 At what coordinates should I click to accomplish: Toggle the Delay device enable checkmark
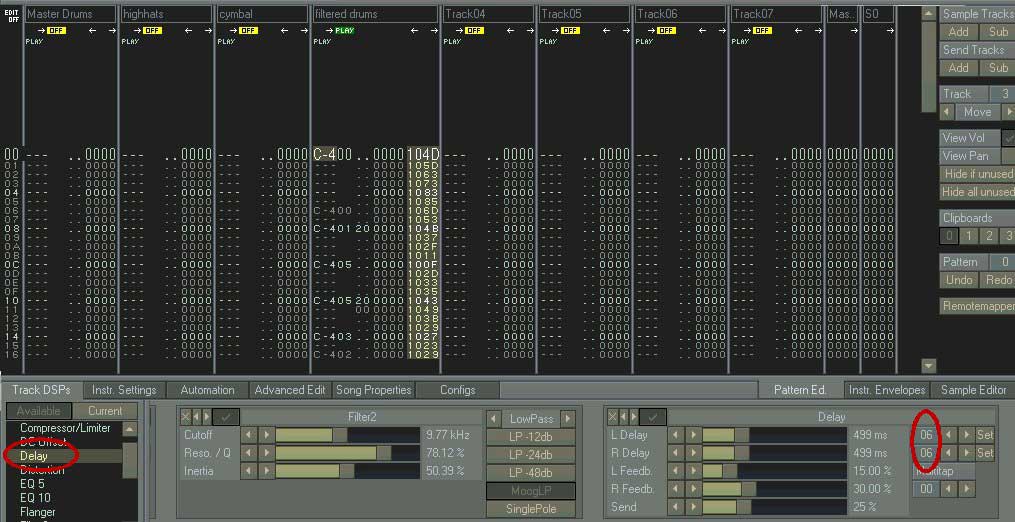tap(654, 417)
